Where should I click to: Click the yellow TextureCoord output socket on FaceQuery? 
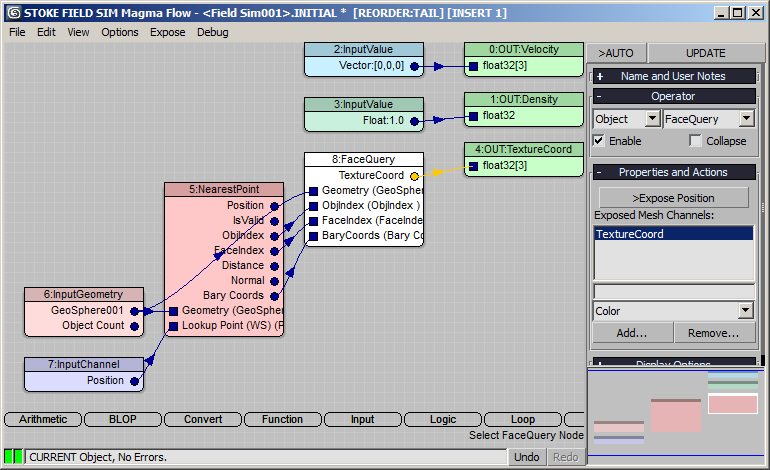click(414, 176)
